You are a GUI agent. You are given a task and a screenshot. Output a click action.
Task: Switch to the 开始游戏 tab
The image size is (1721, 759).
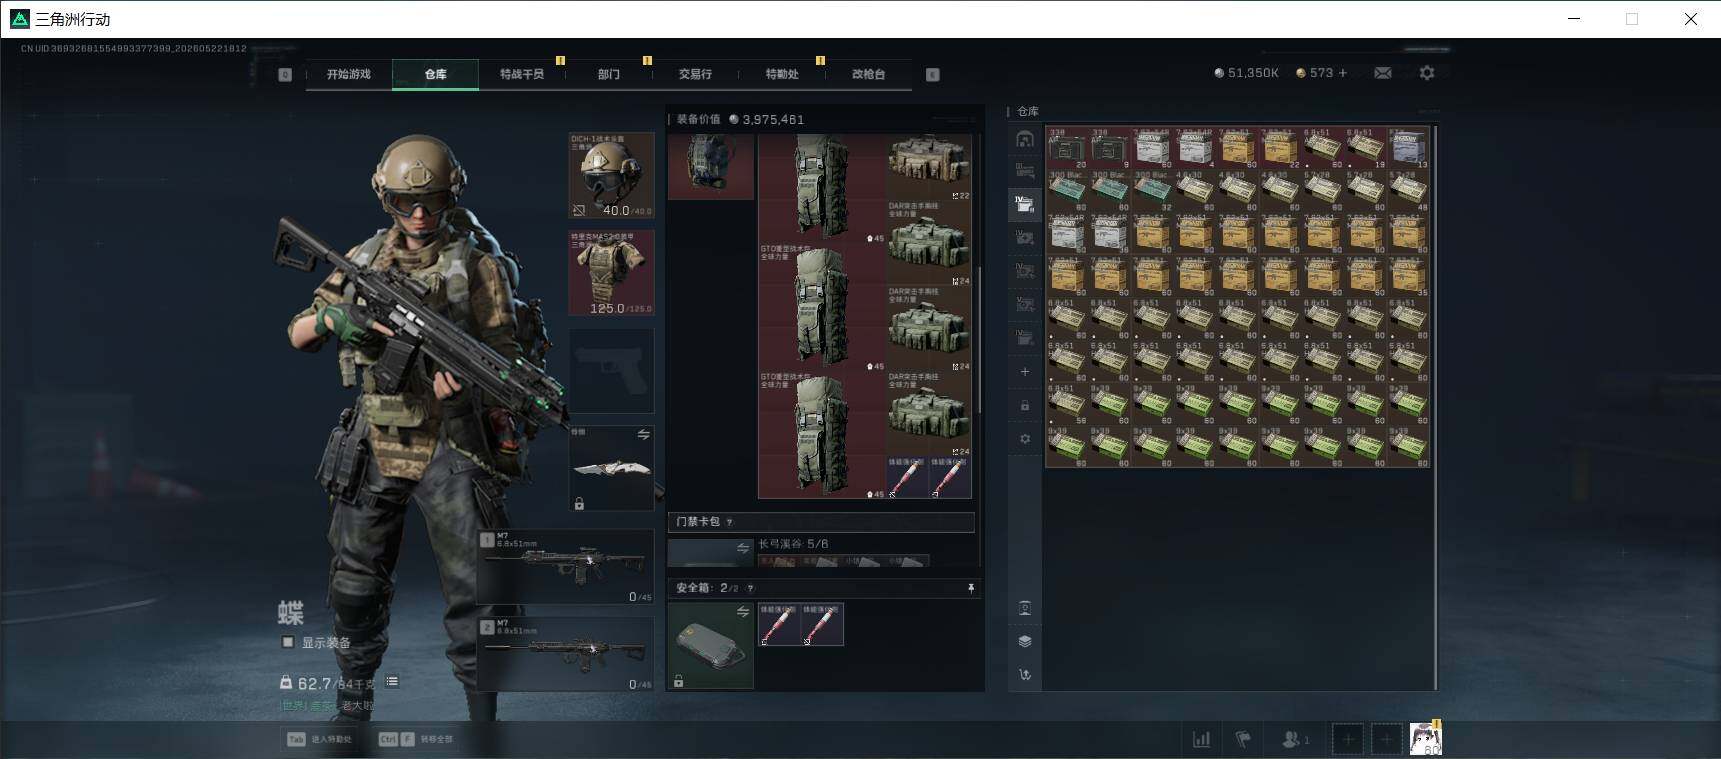point(349,74)
